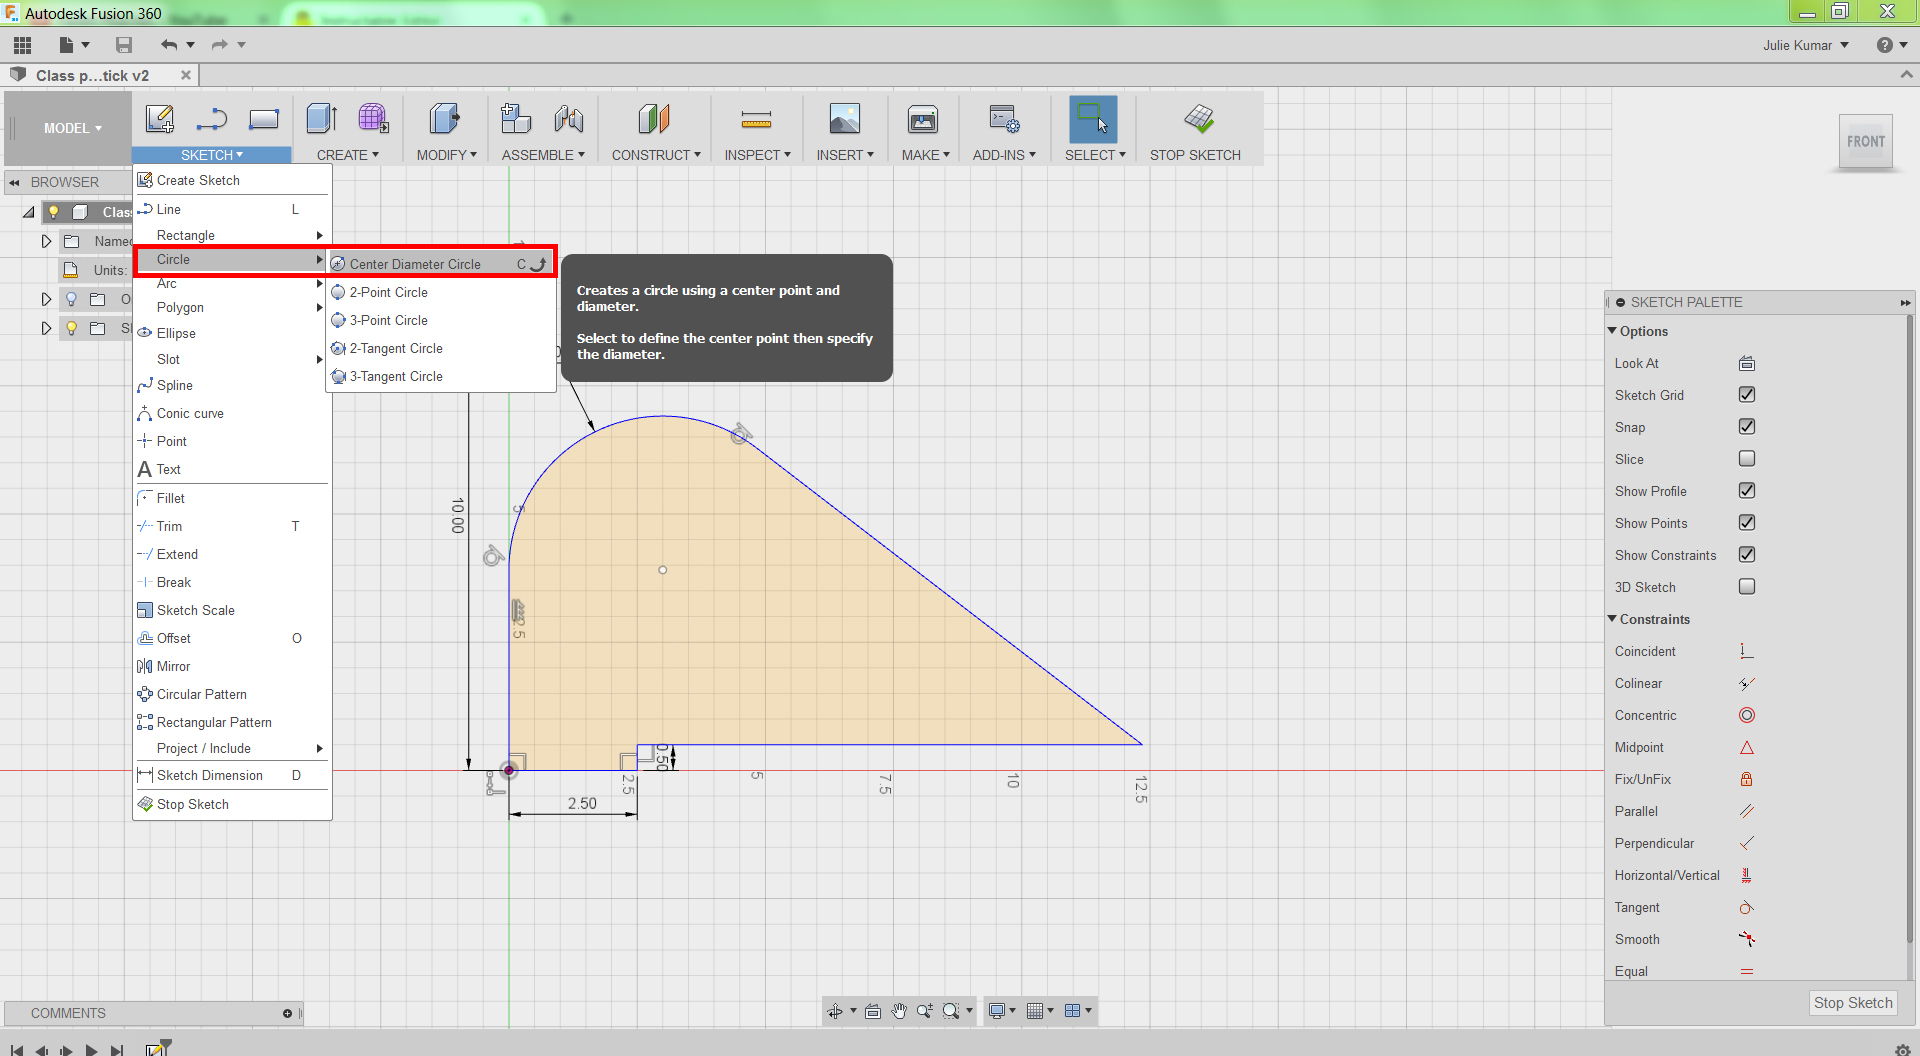
Task: Click the Tangent constraint icon
Action: click(1747, 907)
